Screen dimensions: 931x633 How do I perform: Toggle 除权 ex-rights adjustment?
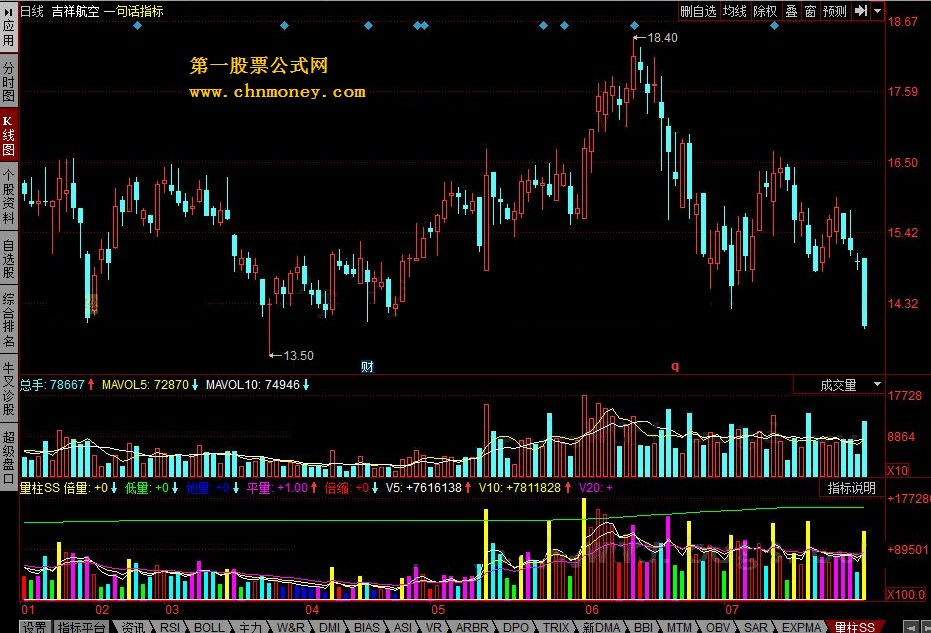click(765, 11)
